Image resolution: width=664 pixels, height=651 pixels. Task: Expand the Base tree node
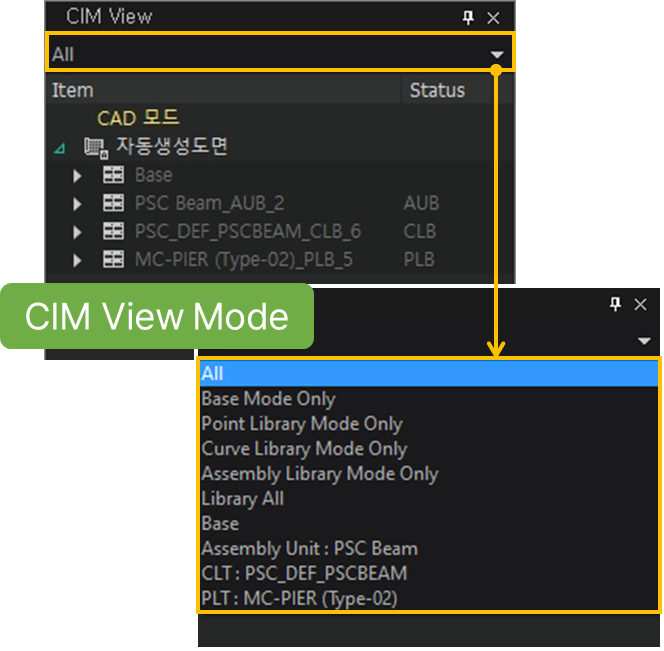coord(77,176)
